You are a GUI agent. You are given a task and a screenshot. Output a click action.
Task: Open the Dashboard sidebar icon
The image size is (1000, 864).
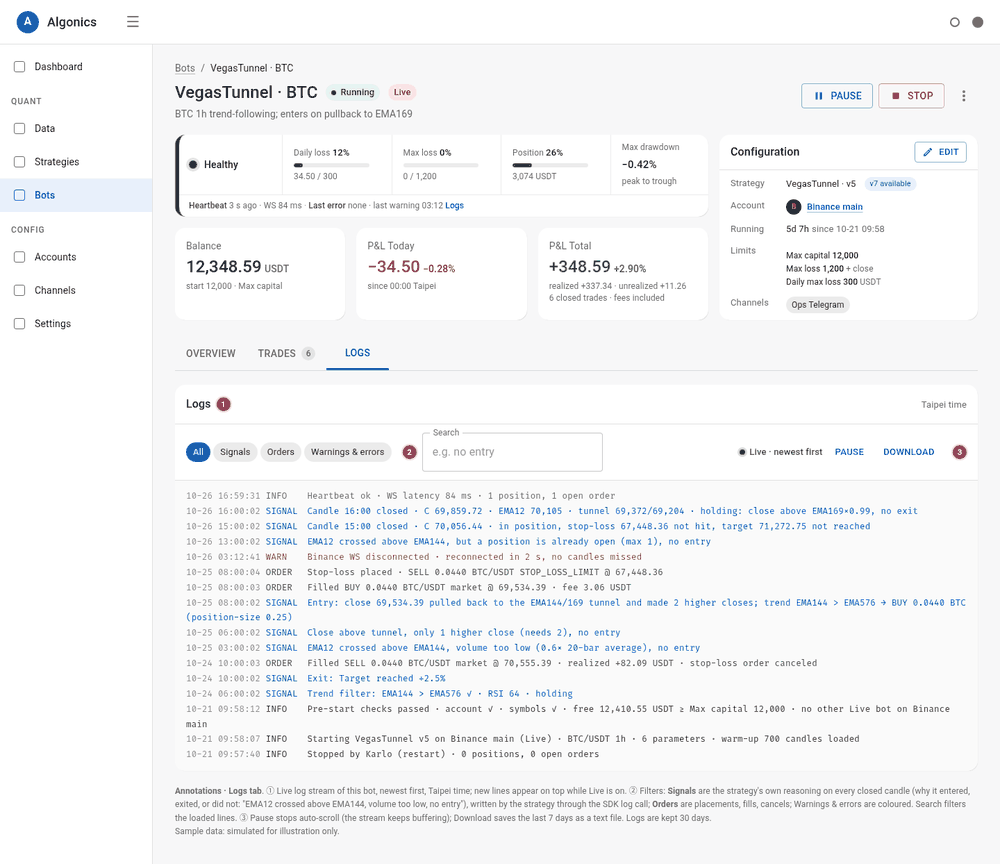point(20,67)
